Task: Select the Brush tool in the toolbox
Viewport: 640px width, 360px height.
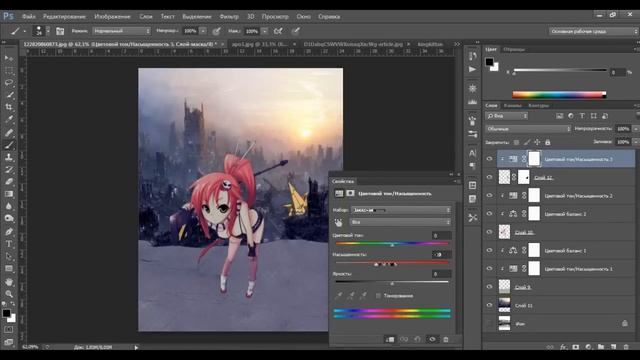Action: pyautogui.click(x=9, y=145)
